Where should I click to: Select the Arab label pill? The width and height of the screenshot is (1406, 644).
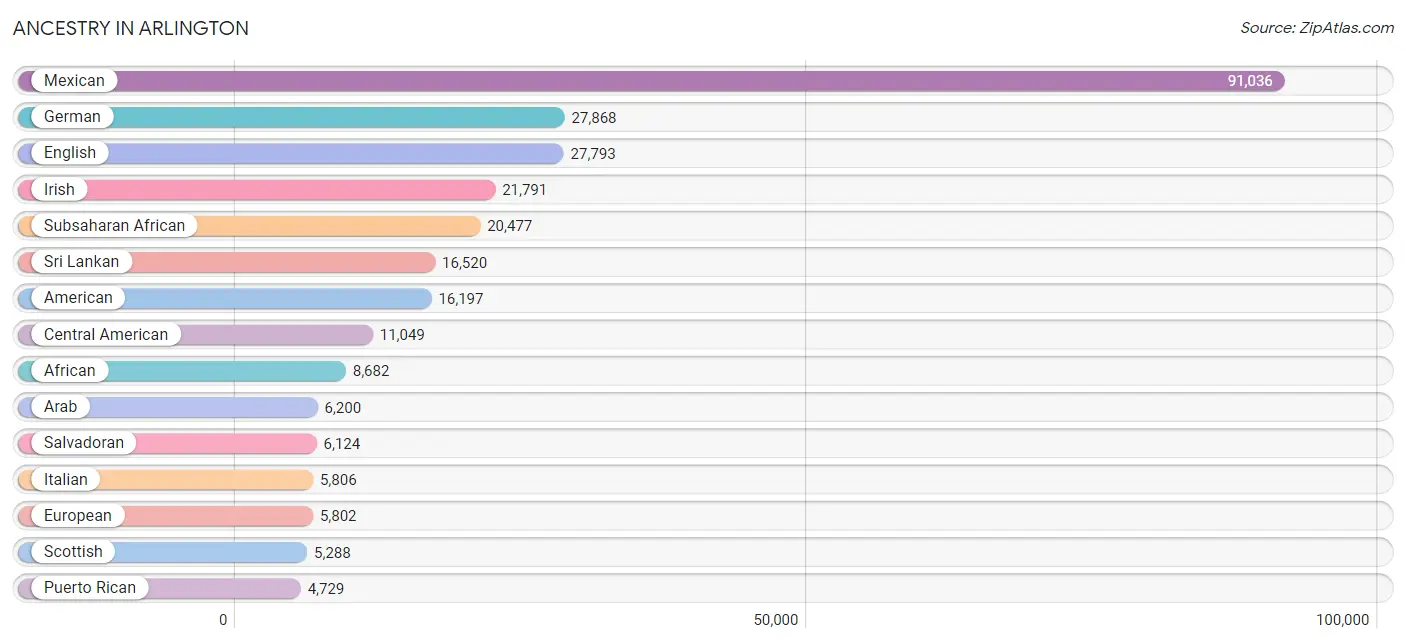[x=60, y=407]
